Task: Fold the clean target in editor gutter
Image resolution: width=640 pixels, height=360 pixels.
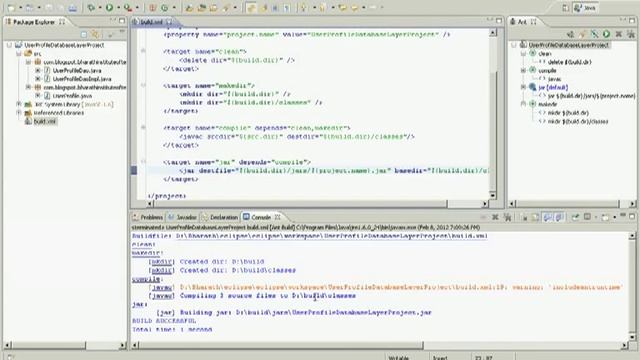Action: pyautogui.click(x=143, y=51)
